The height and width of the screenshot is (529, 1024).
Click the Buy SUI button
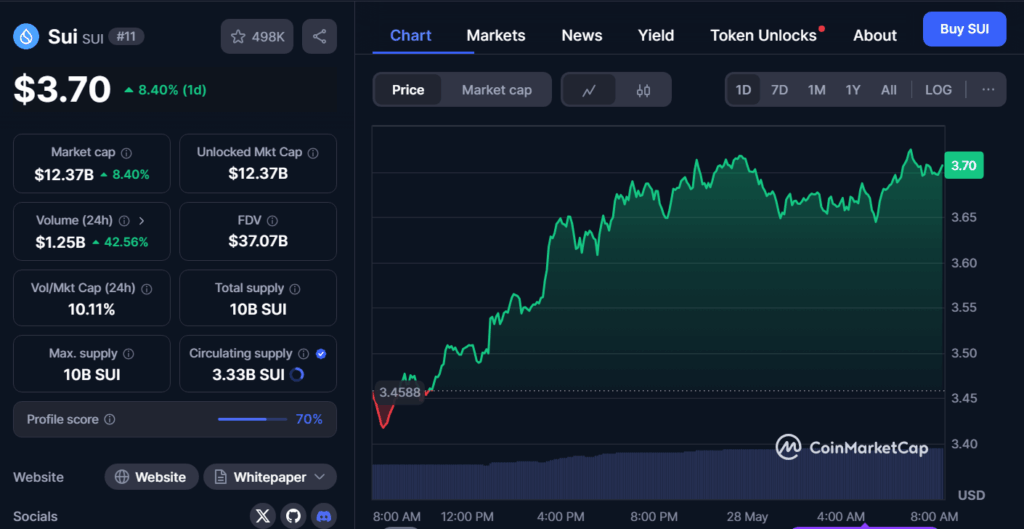click(965, 29)
